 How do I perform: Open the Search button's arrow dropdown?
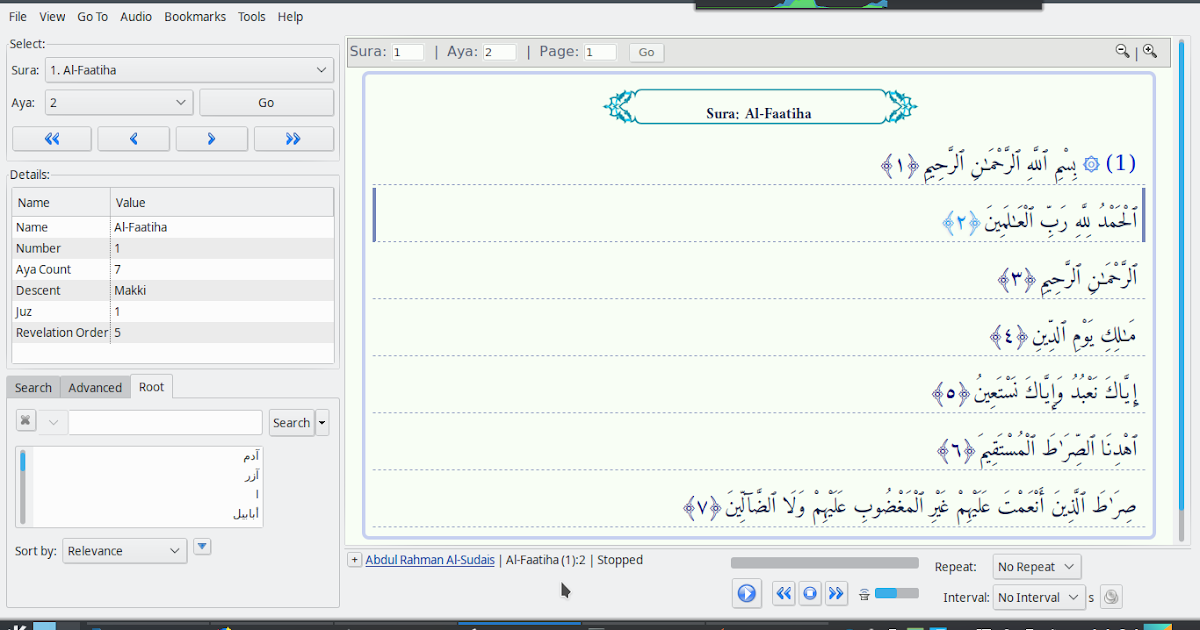click(x=322, y=422)
